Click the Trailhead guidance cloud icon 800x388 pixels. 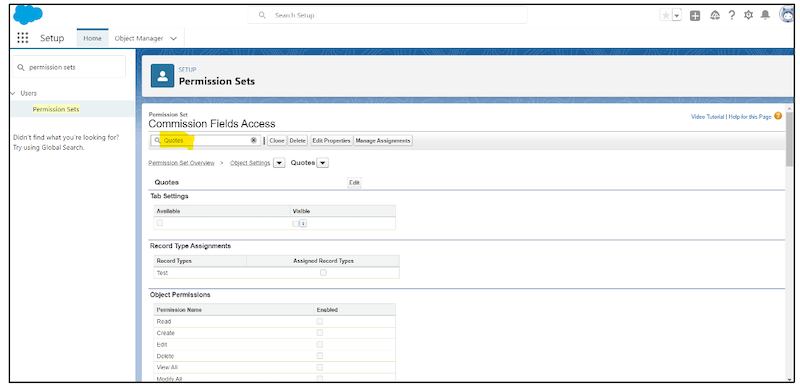tap(715, 15)
